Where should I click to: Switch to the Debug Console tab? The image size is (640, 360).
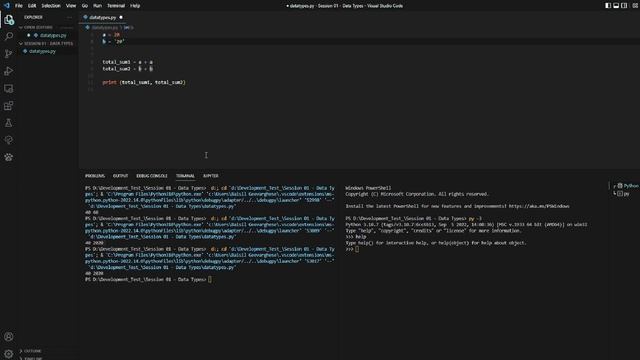(152, 176)
